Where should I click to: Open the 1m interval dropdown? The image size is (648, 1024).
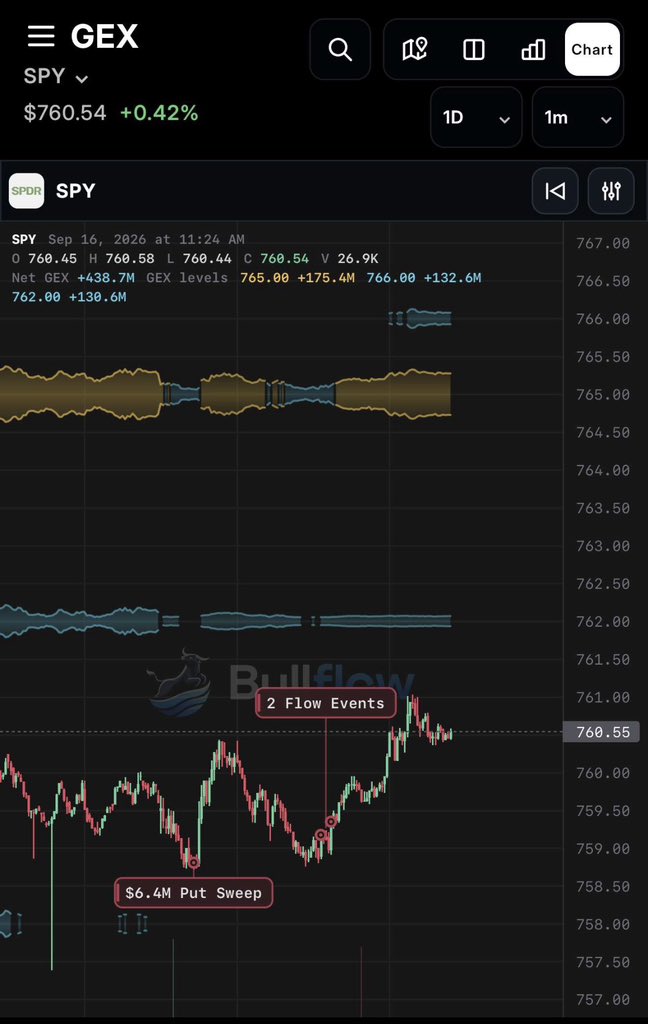(577, 118)
